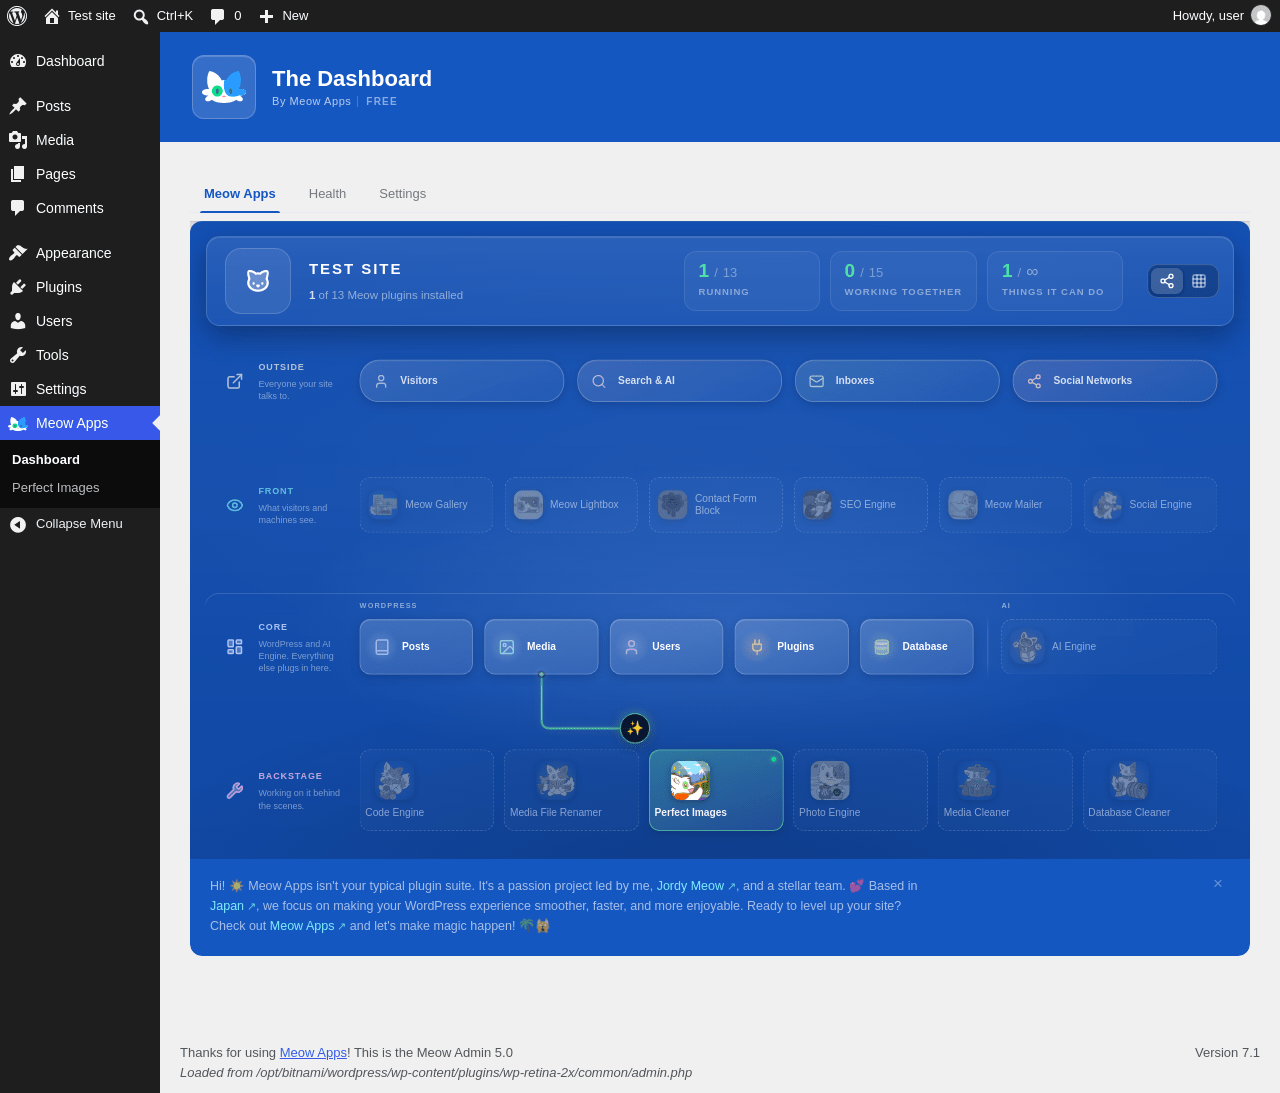Click the Code Engine plugin icon

(395, 780)
